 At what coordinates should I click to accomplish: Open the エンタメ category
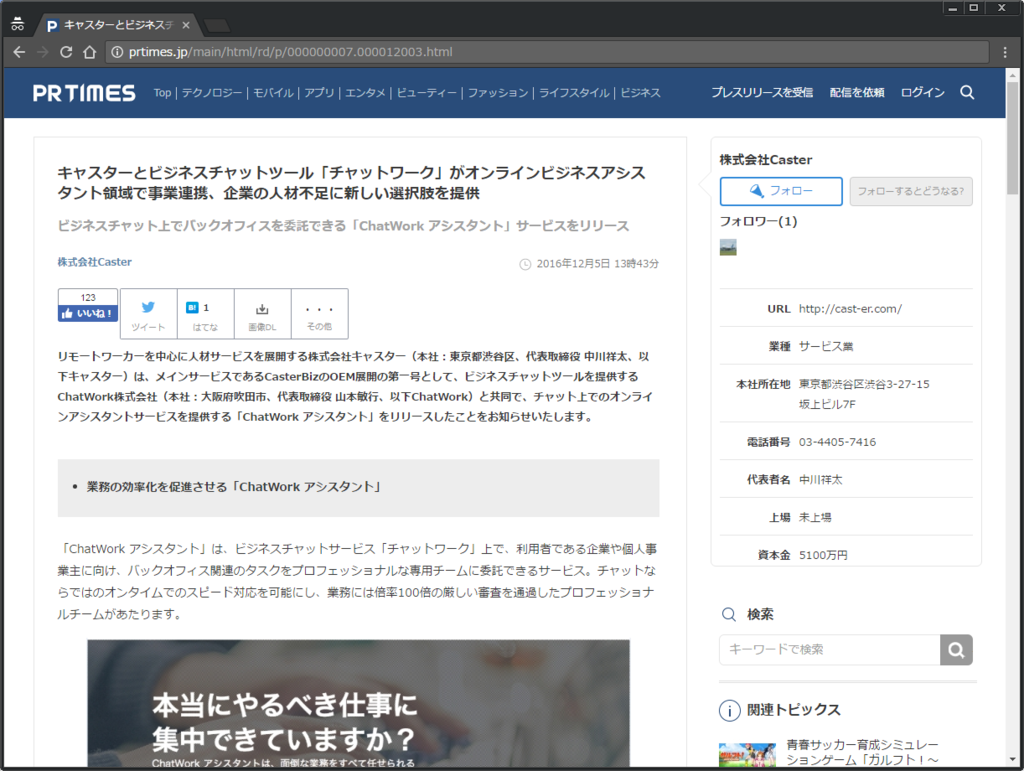click(365, 93)
